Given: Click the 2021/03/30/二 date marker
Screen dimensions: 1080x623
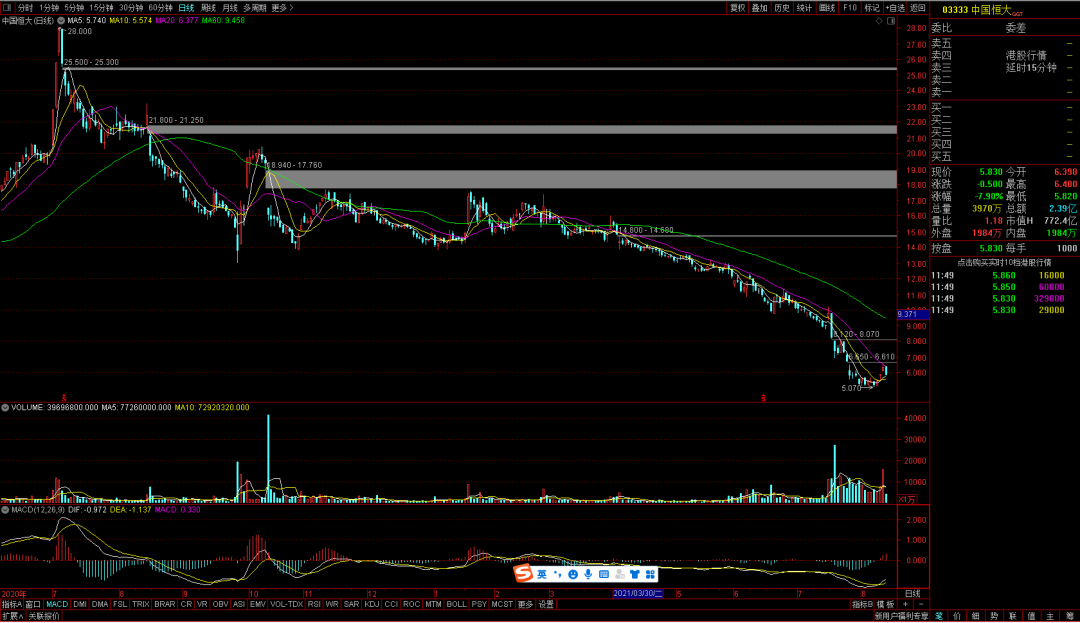Looking at the screenshot, I should (x=638, y=593).
